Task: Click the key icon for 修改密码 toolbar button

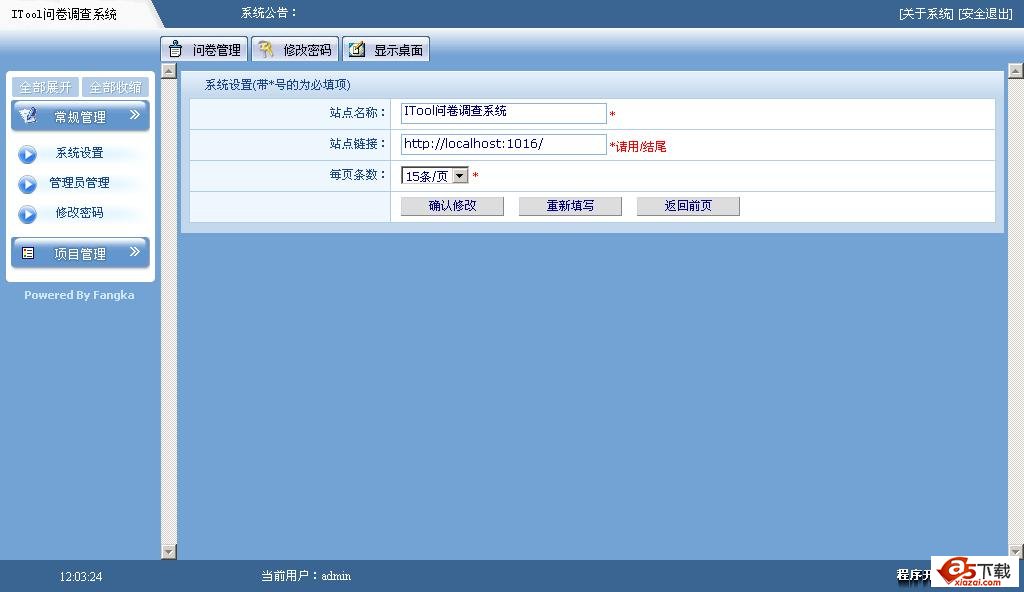Action: 263,48
